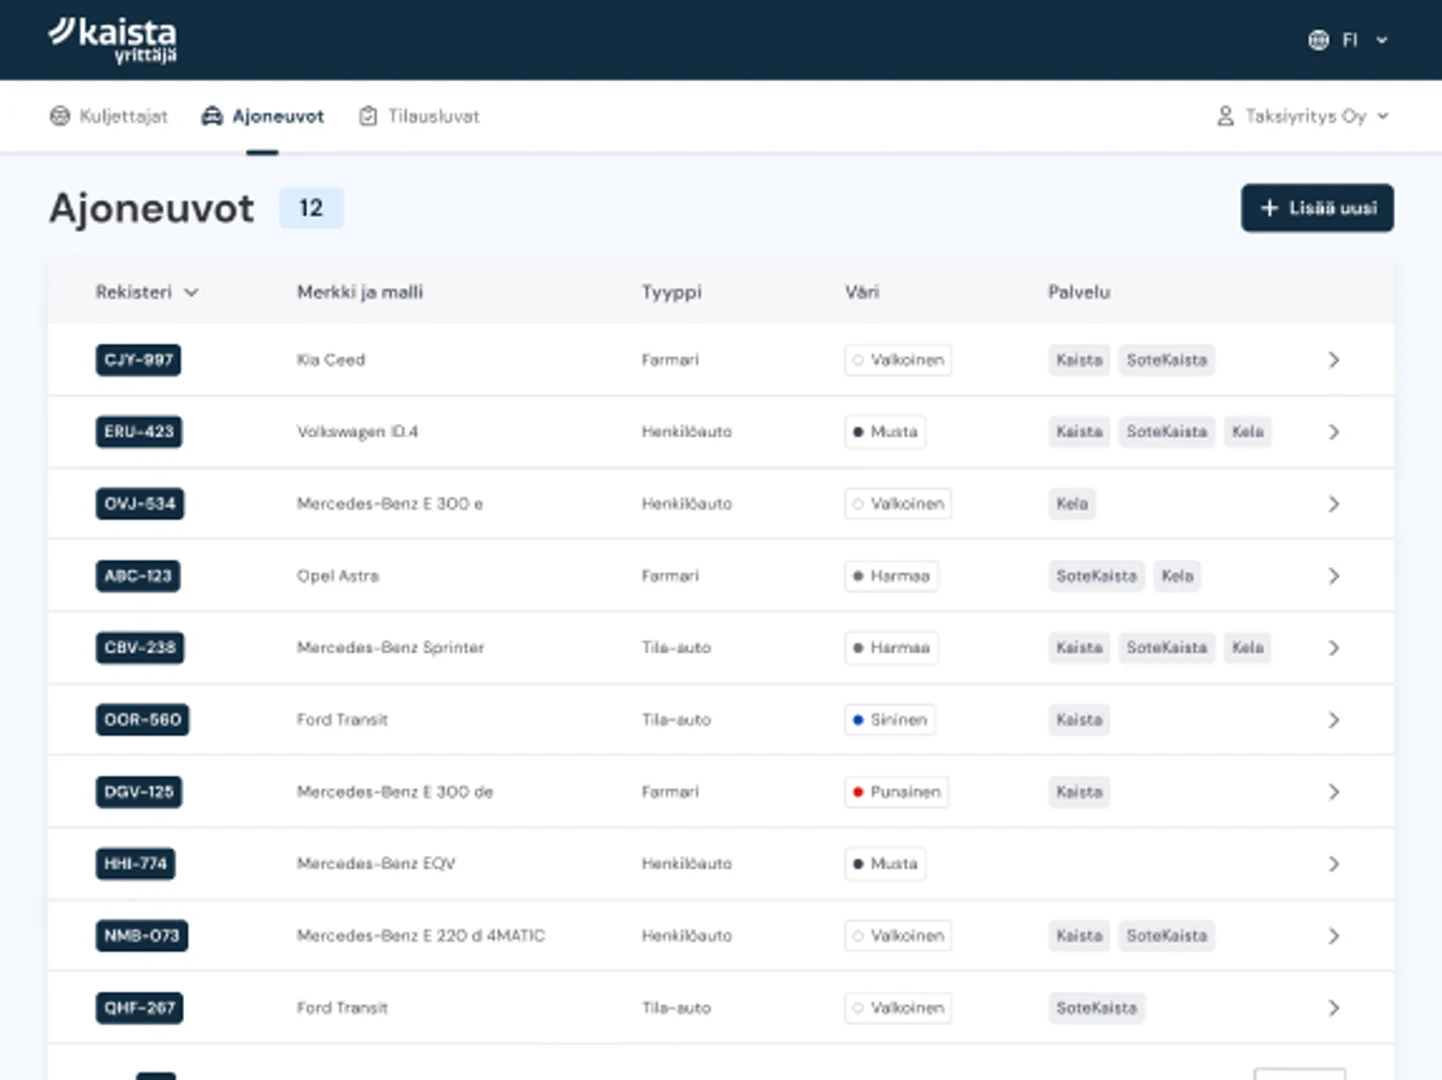
Task: Click Mercedes-Benz EQV model text
Action: tap(376, 864)
